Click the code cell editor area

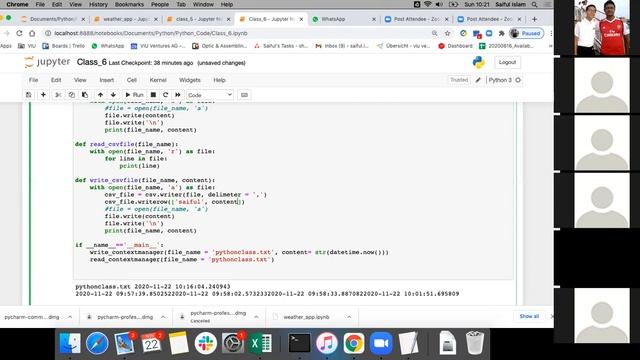coord(293,191)
